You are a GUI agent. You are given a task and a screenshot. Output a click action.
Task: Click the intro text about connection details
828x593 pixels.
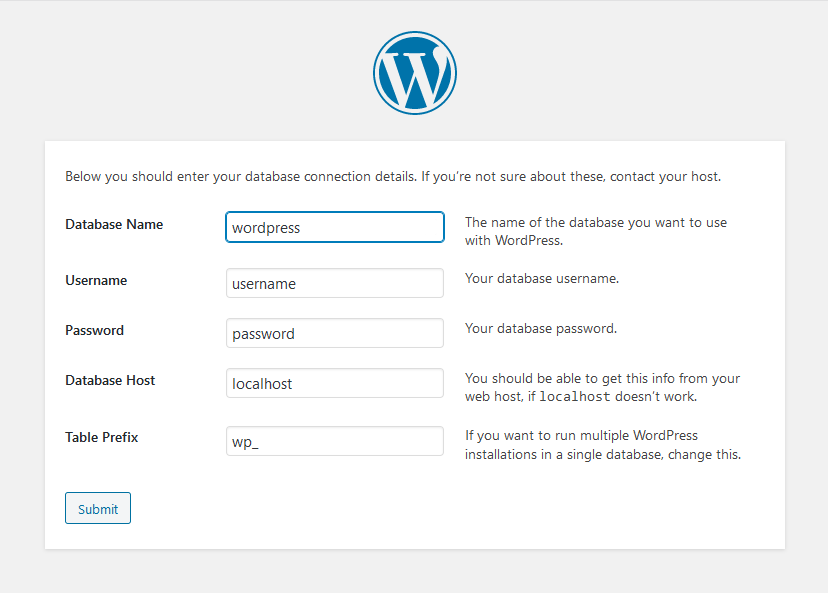[393, 176]
